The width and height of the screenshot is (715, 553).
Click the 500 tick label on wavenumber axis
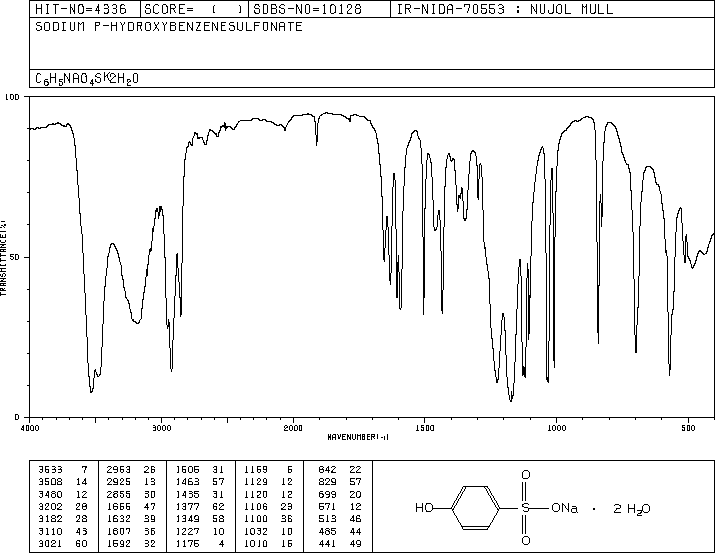tap(688, 428)
